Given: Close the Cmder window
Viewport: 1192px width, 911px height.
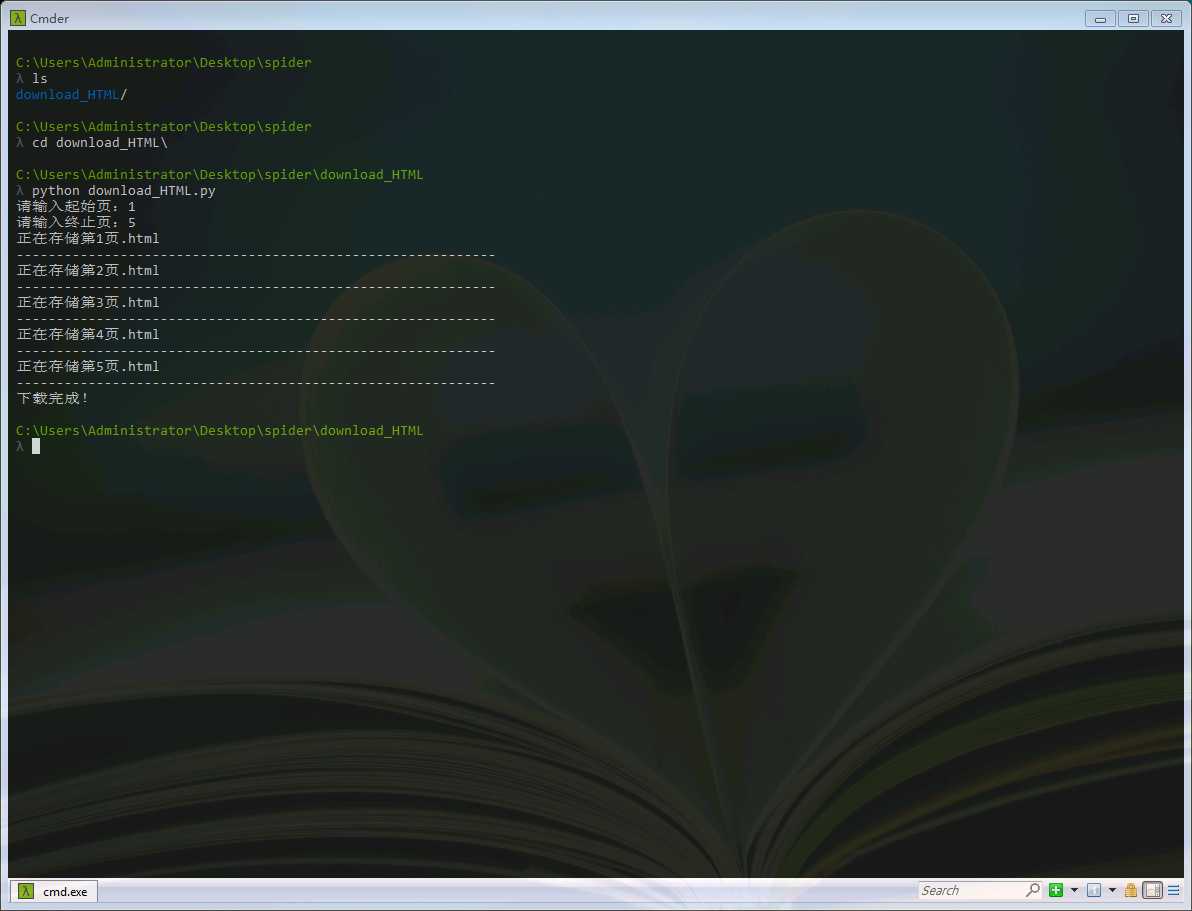Looking at the screenshot, I should tap(1166, 18).
